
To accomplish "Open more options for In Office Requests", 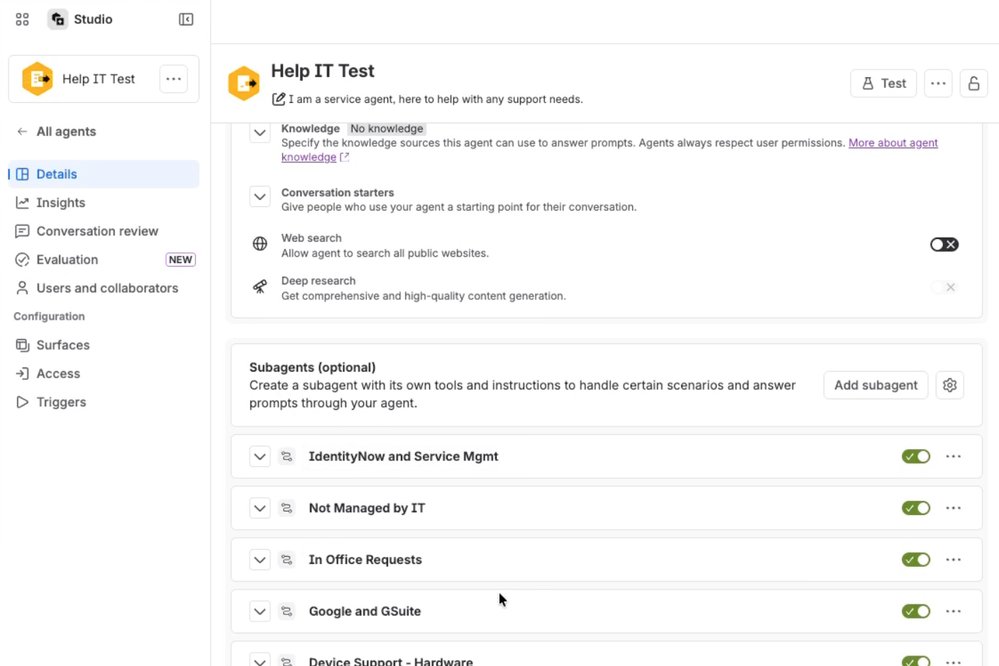I will tap(953, 560).
